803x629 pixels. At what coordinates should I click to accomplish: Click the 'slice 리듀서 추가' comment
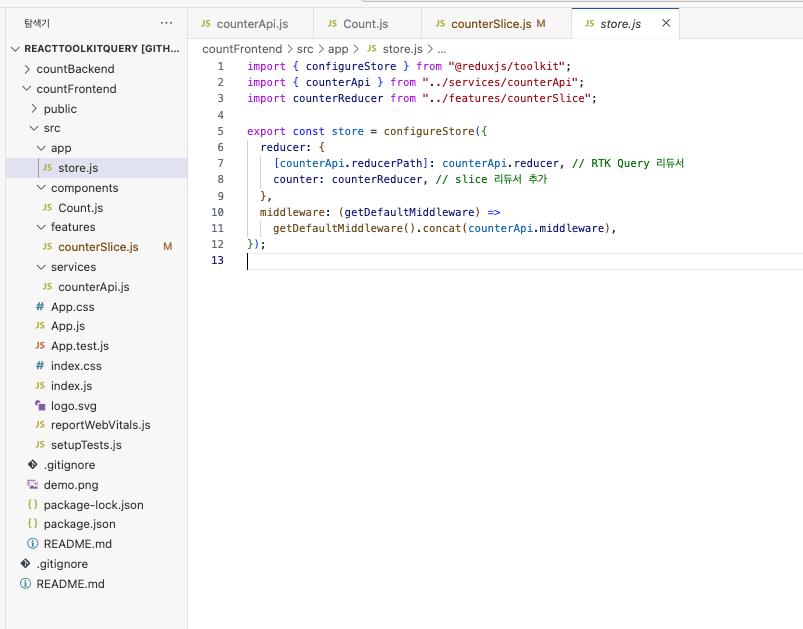coord(492,179)
